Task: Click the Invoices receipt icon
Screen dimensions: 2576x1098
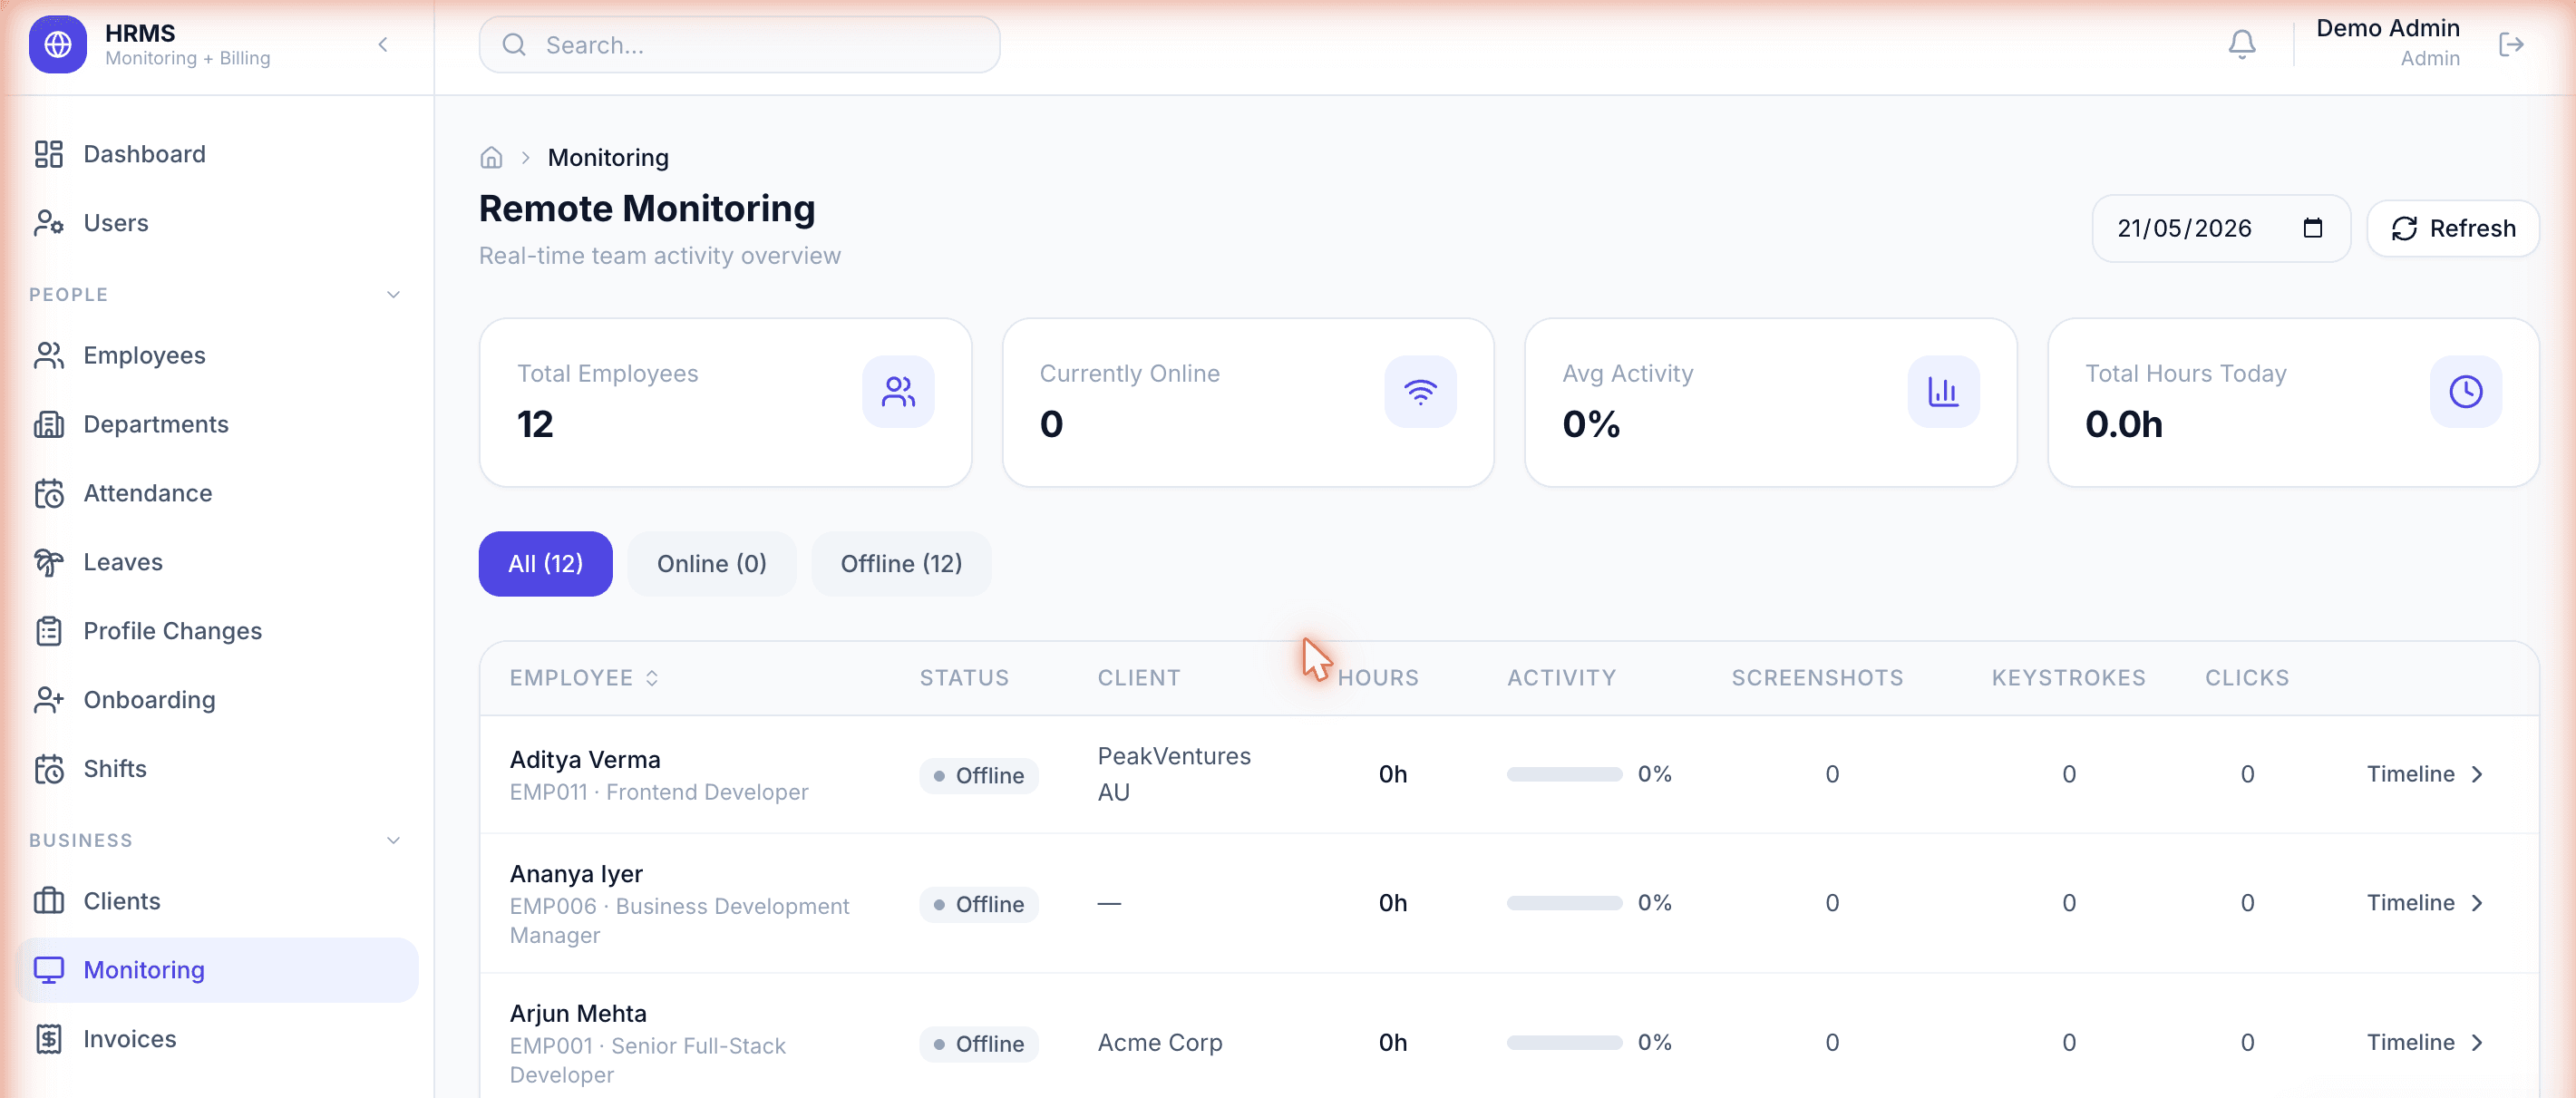Action: pyautogui.click(x=49, y=1039)
